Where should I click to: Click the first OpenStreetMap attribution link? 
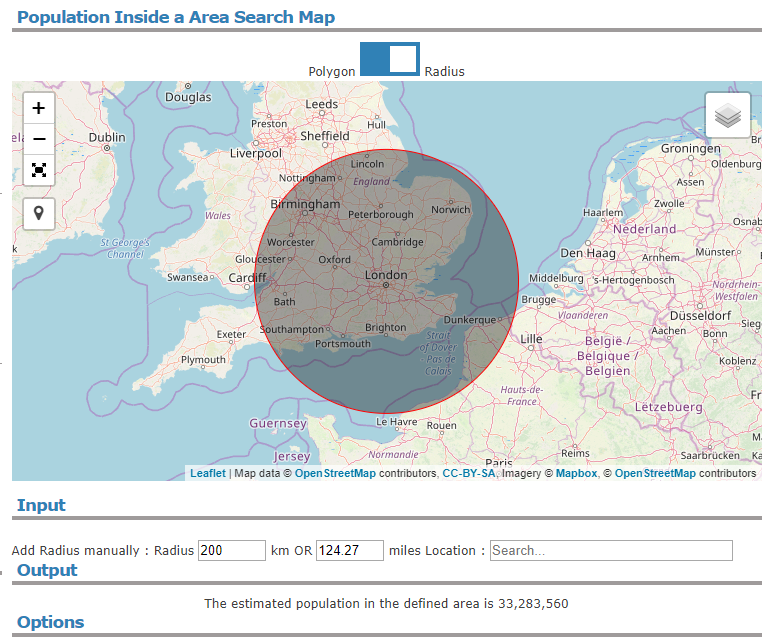[x=335, y=474]
